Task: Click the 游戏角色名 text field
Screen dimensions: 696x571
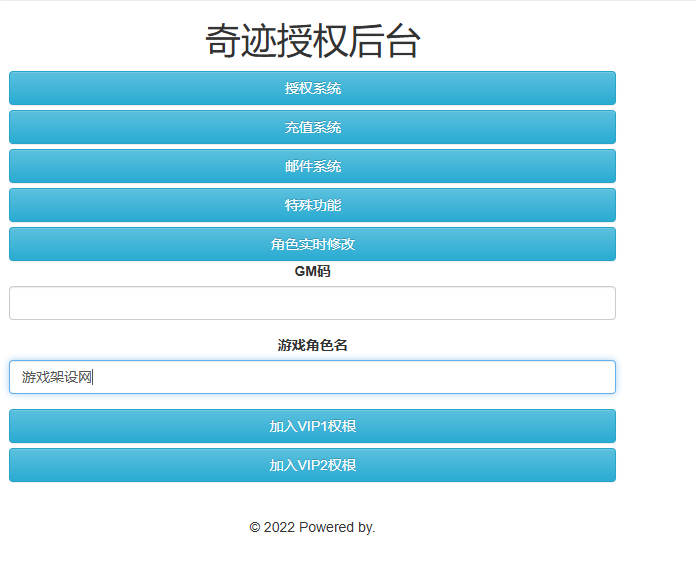Action: [312, 377]
